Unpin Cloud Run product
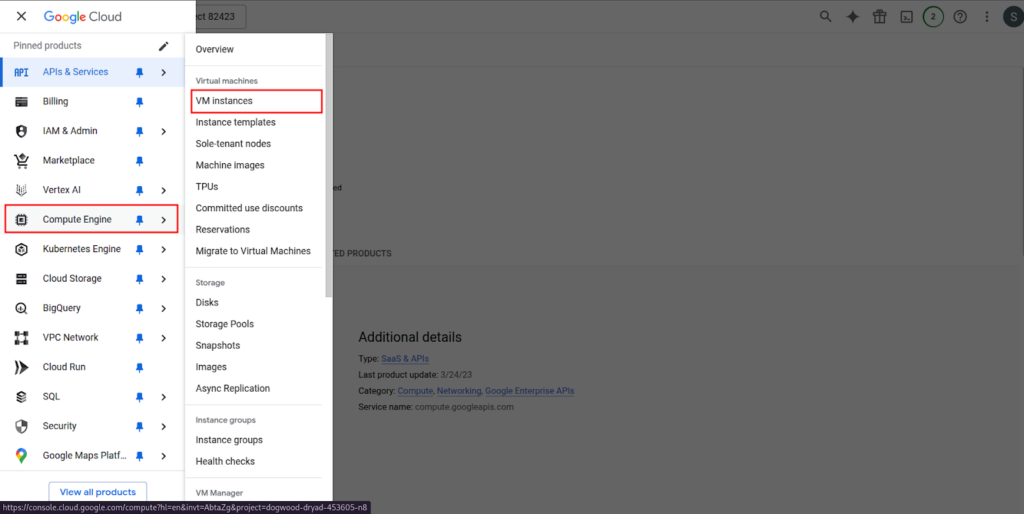 (139, 368)
